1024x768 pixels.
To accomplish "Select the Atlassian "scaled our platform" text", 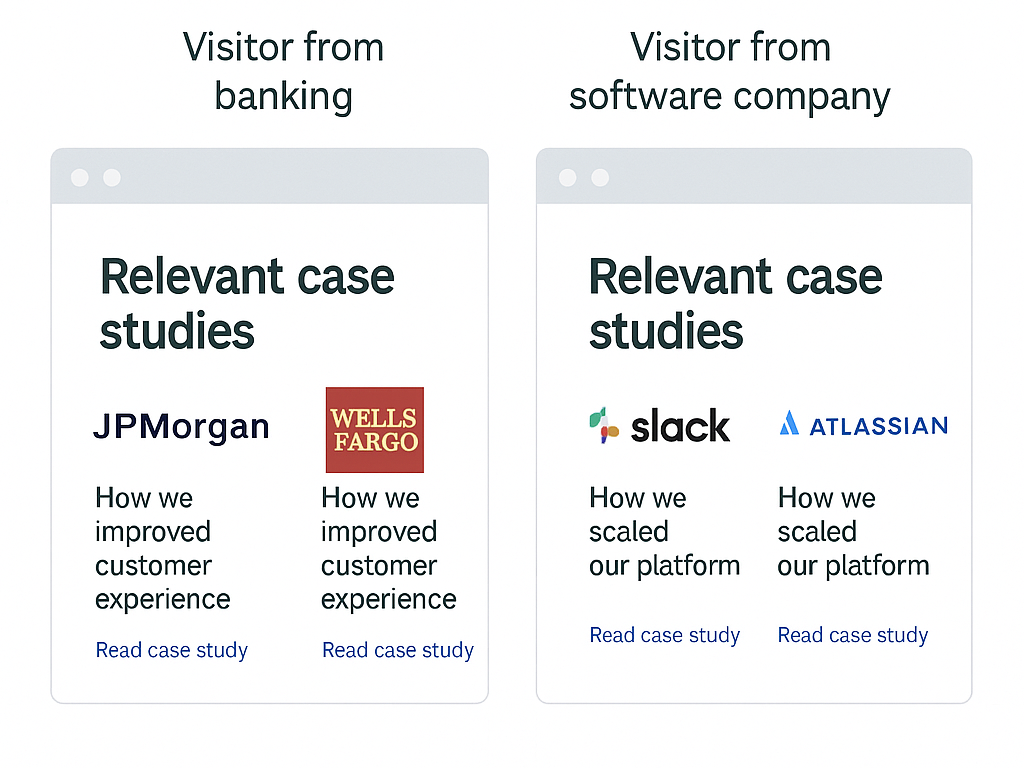I will point(854,531).
